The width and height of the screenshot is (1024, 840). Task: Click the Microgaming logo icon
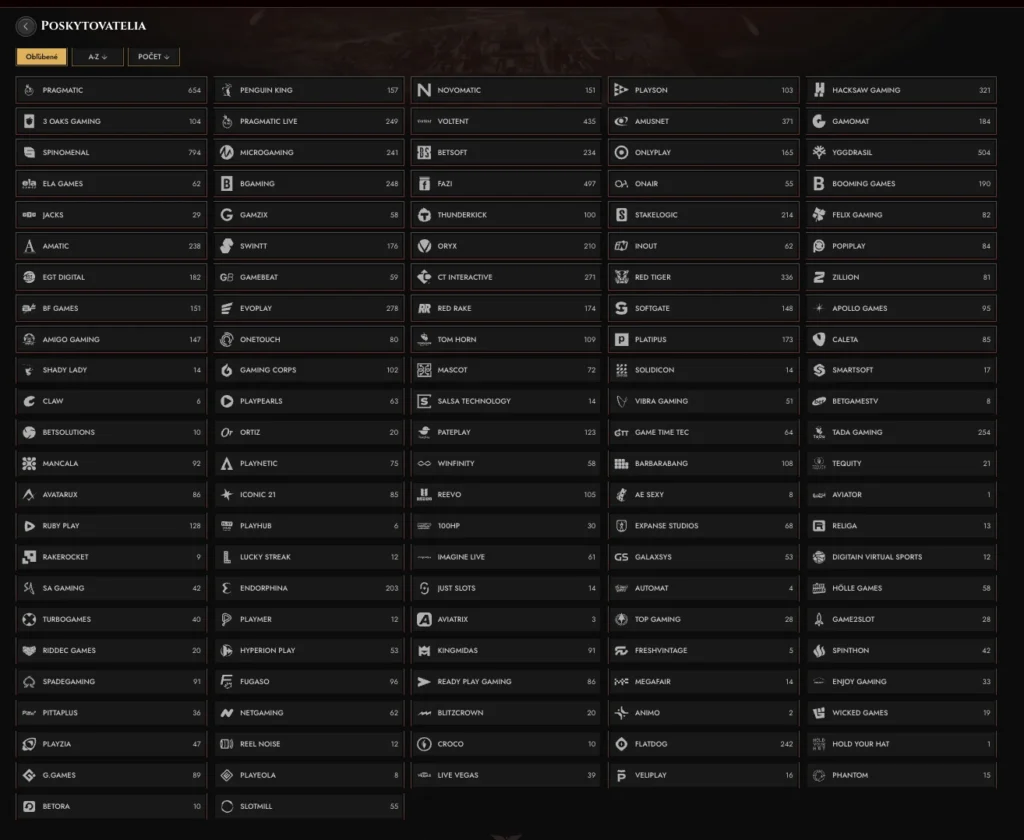click(x=227, y=152)
